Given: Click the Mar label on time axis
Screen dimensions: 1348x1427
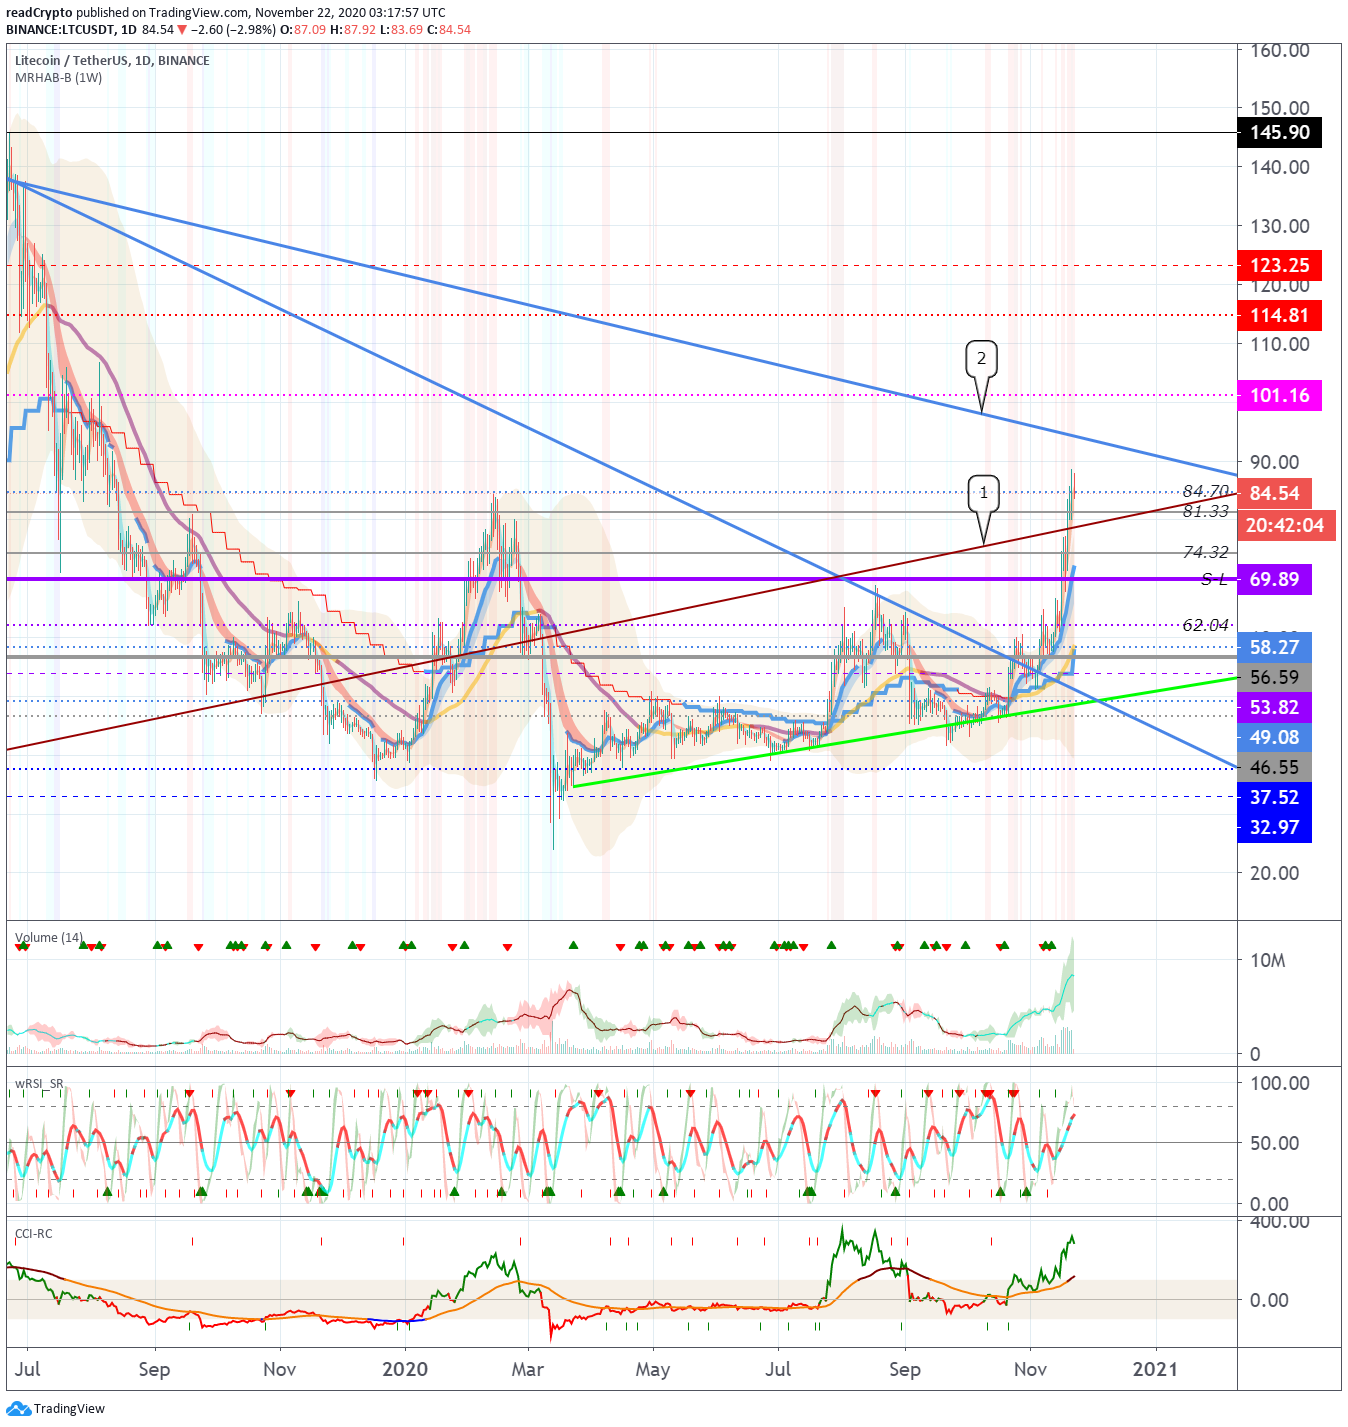Looking at the screenshot, I should (527, 1369).
